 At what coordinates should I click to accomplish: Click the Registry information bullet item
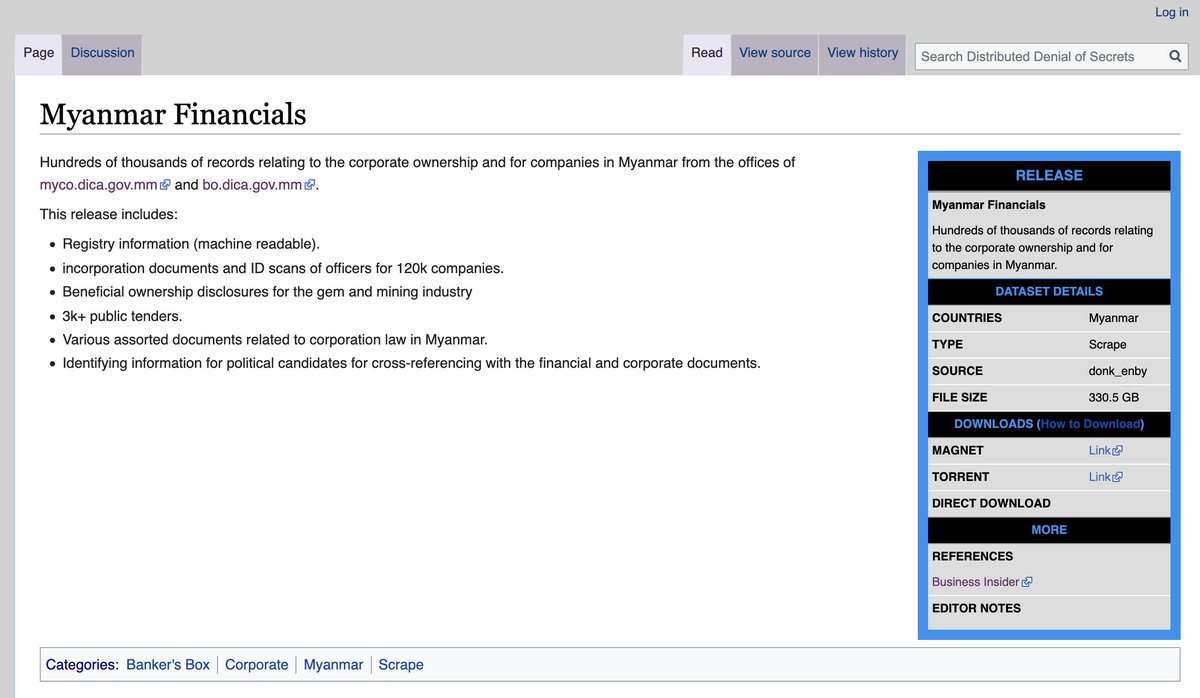pyautogui.click(x=191, y=244)
